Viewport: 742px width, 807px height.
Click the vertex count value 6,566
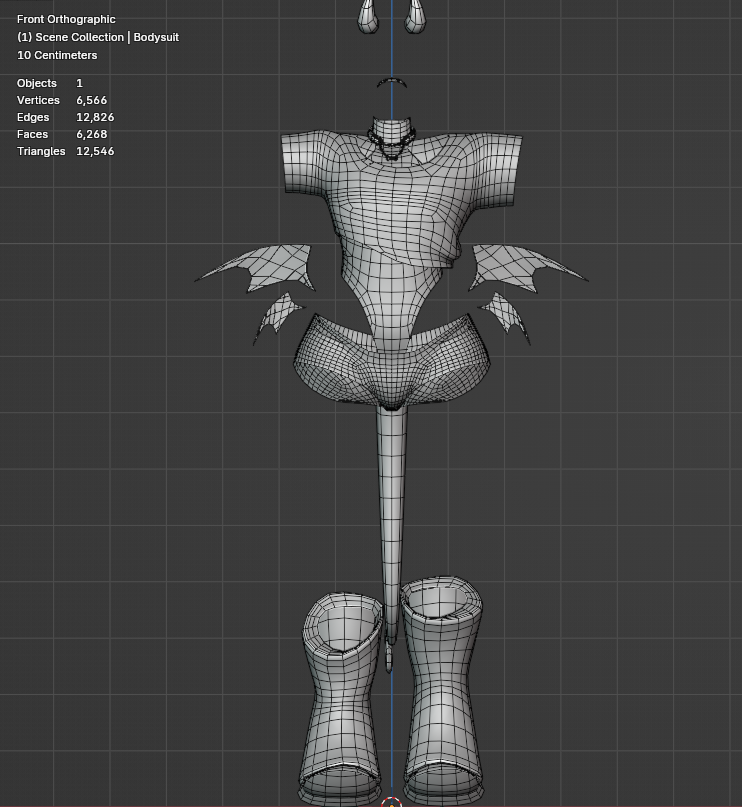pyautogui.click(x=92, y=100)
